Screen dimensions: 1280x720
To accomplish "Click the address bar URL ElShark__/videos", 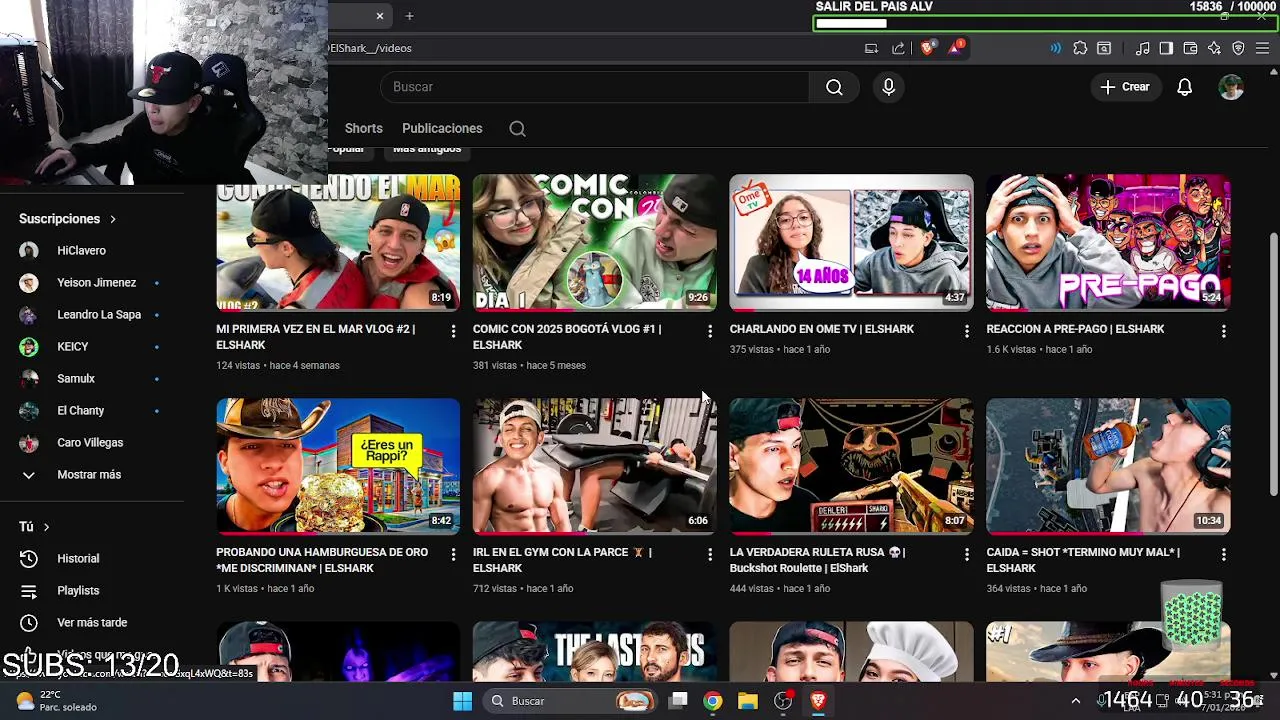I will tap(370, 48).
